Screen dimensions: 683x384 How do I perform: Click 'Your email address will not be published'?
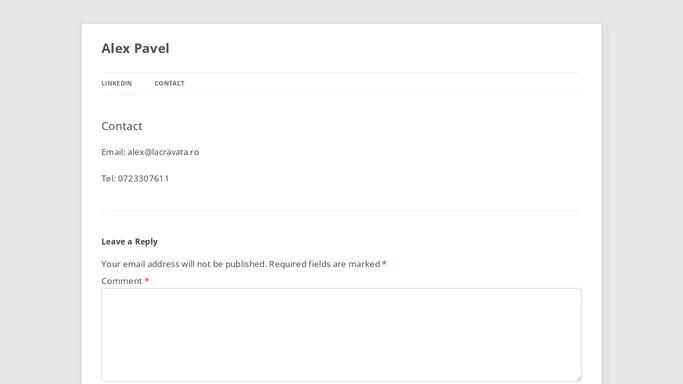(184, 264)
